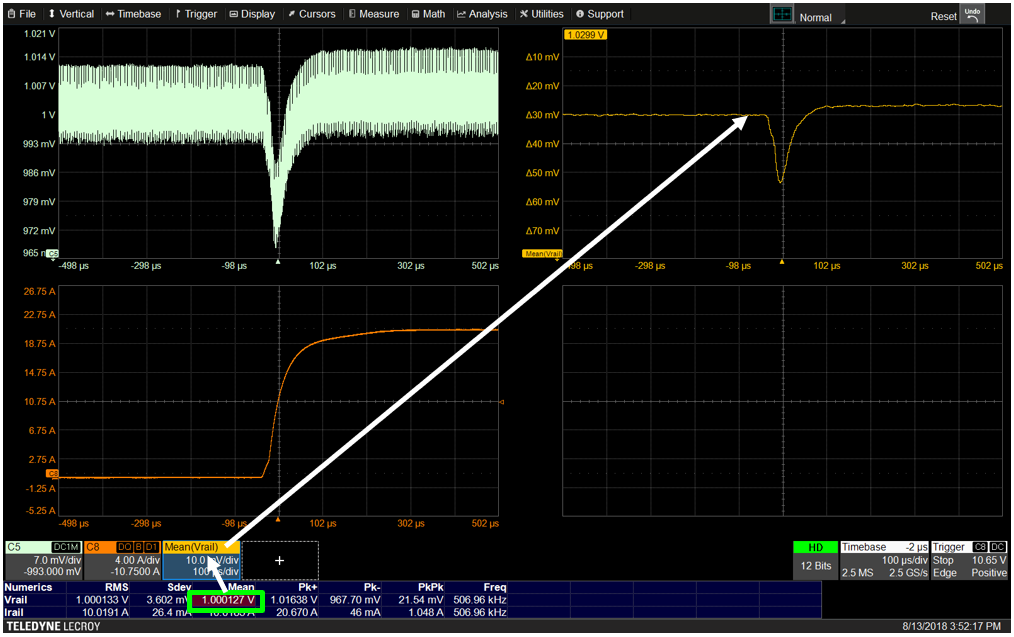Open the Measure menu

[x=373, y=14]
